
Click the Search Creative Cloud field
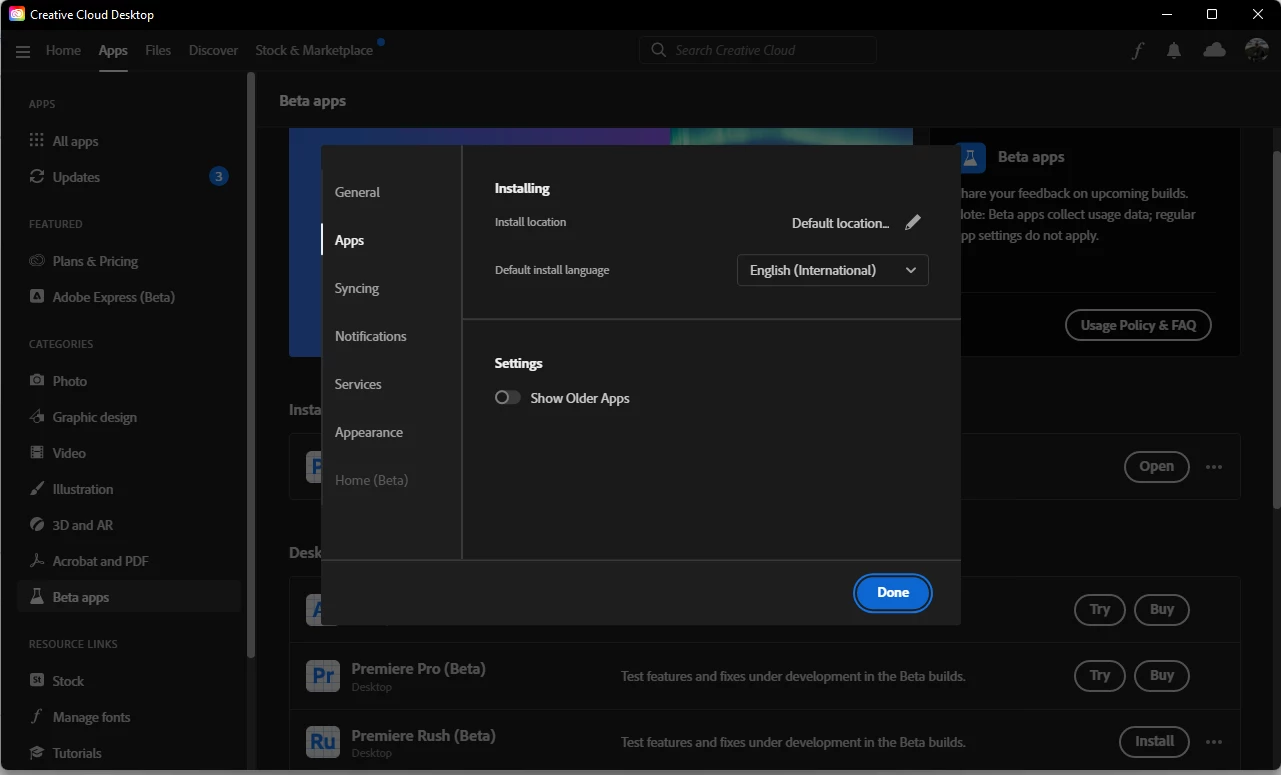pos(758,50)
